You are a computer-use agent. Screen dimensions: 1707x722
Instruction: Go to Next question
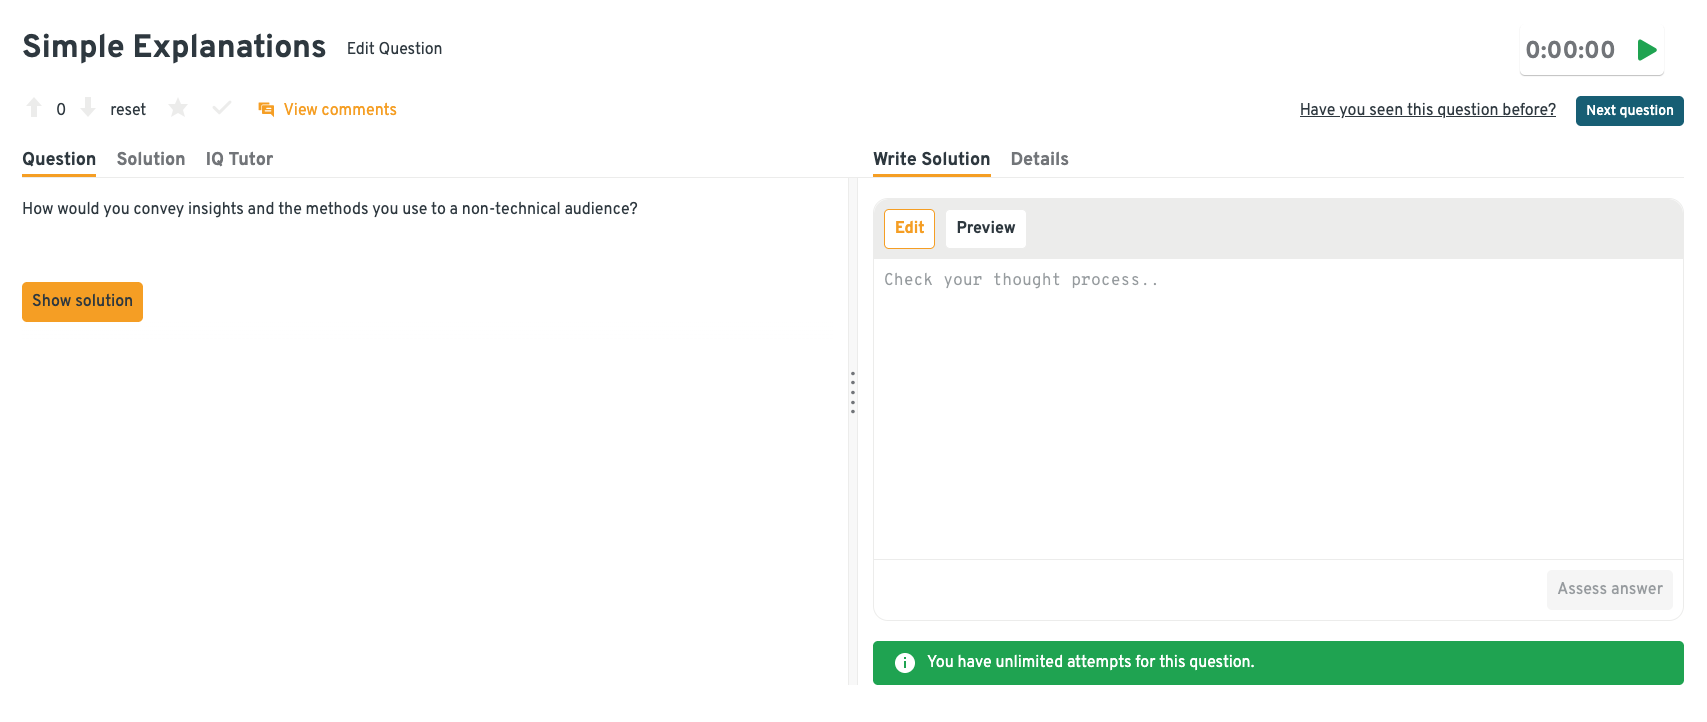click(x=1629, y=111)
